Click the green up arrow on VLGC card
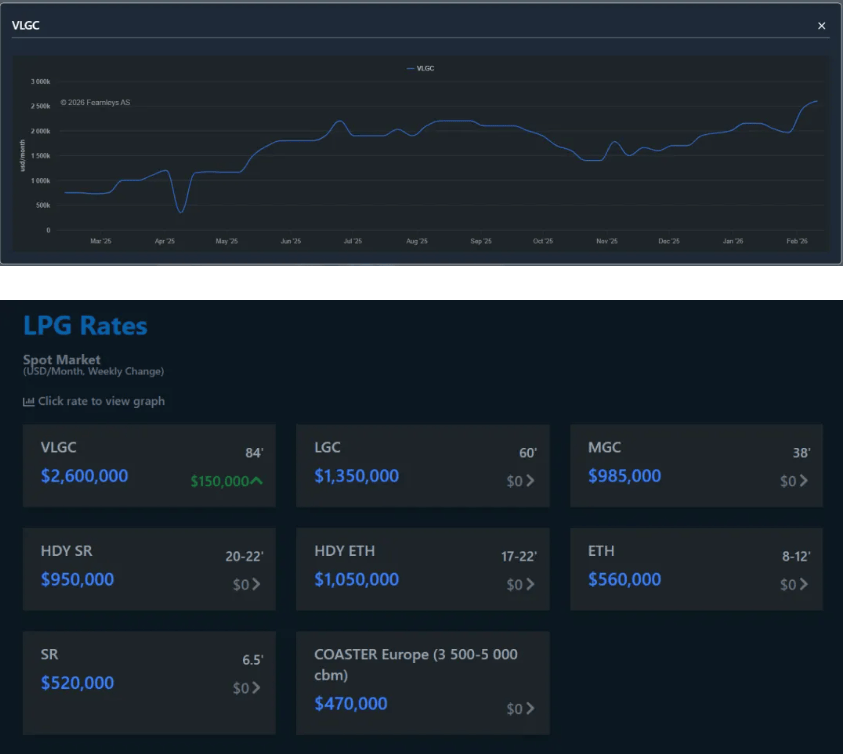 click(257, 481)
